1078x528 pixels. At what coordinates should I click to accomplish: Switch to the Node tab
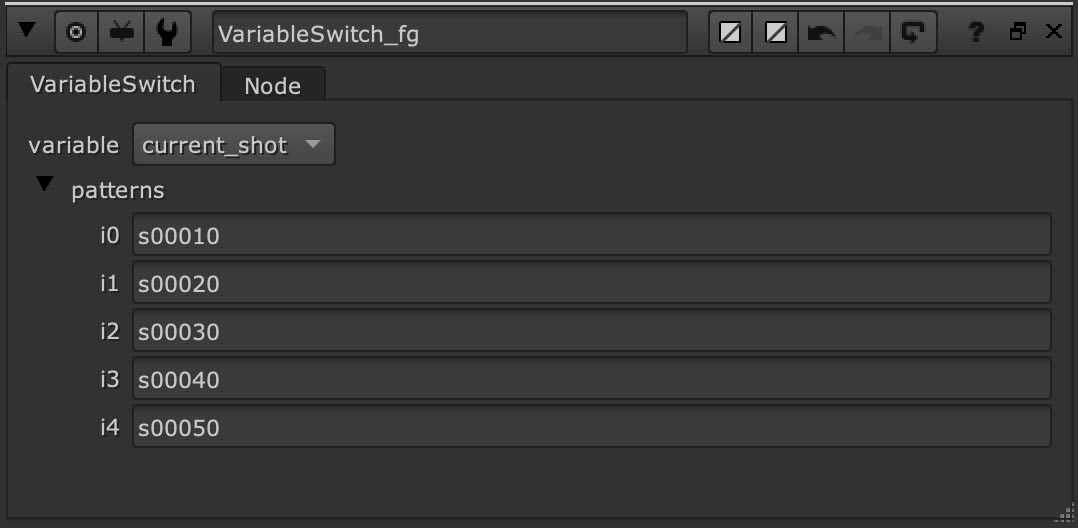(272, 86)
